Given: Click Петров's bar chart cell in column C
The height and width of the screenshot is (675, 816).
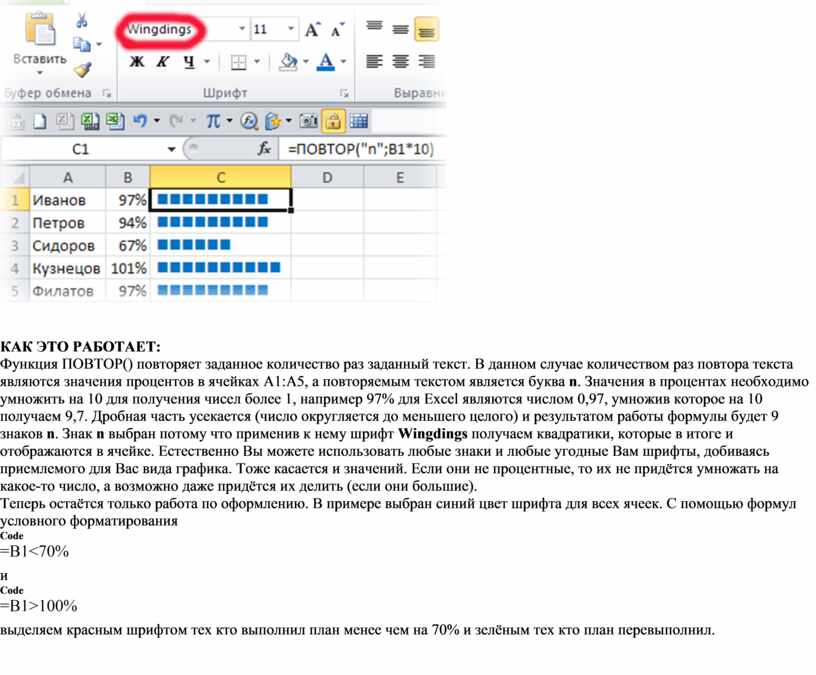Looking at the screenshot, I should pos(221,223).
